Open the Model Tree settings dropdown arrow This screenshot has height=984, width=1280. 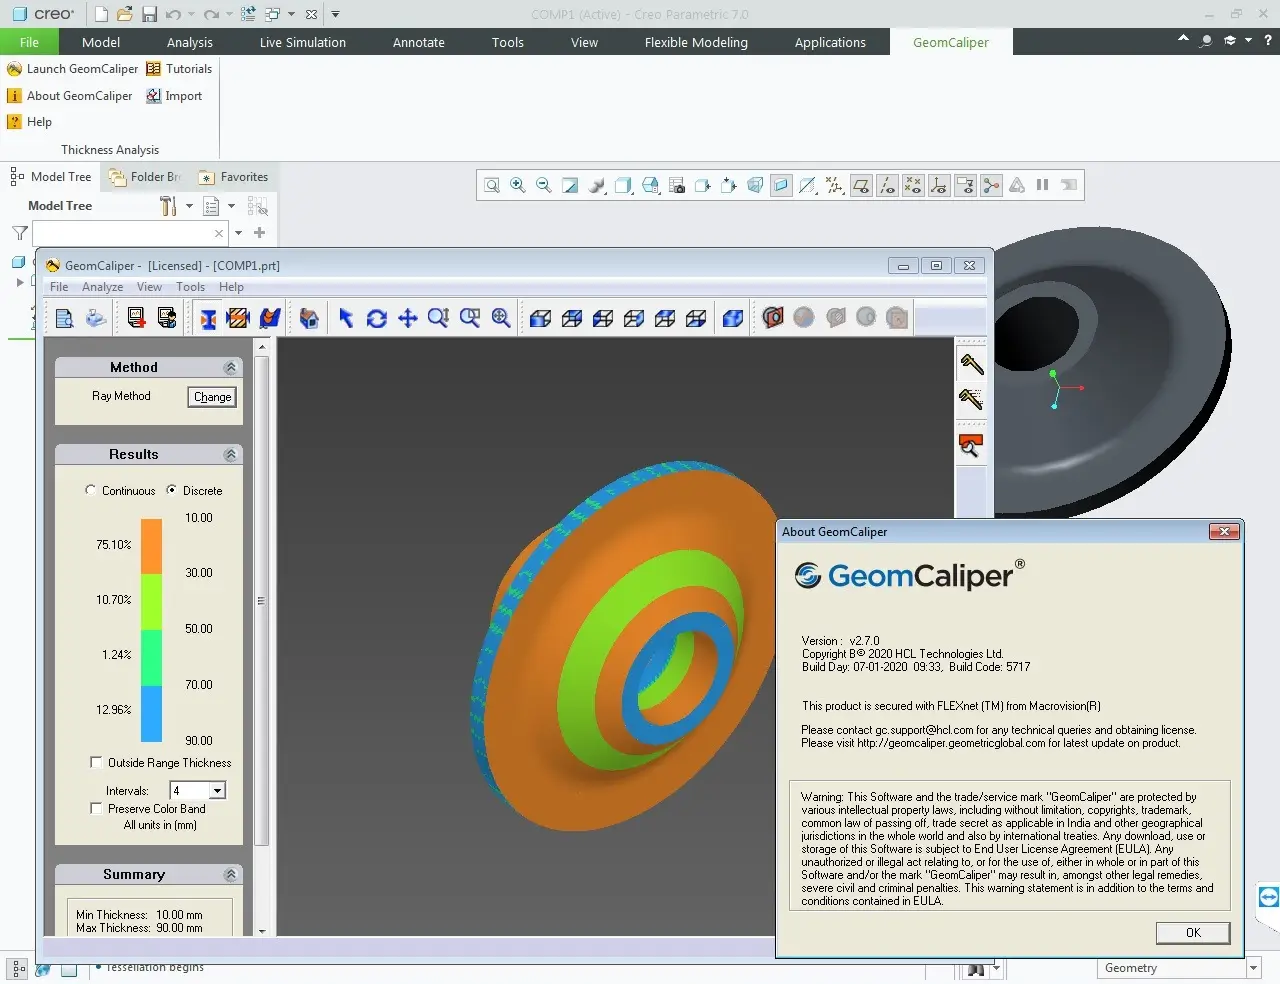(x=189, y=206)
